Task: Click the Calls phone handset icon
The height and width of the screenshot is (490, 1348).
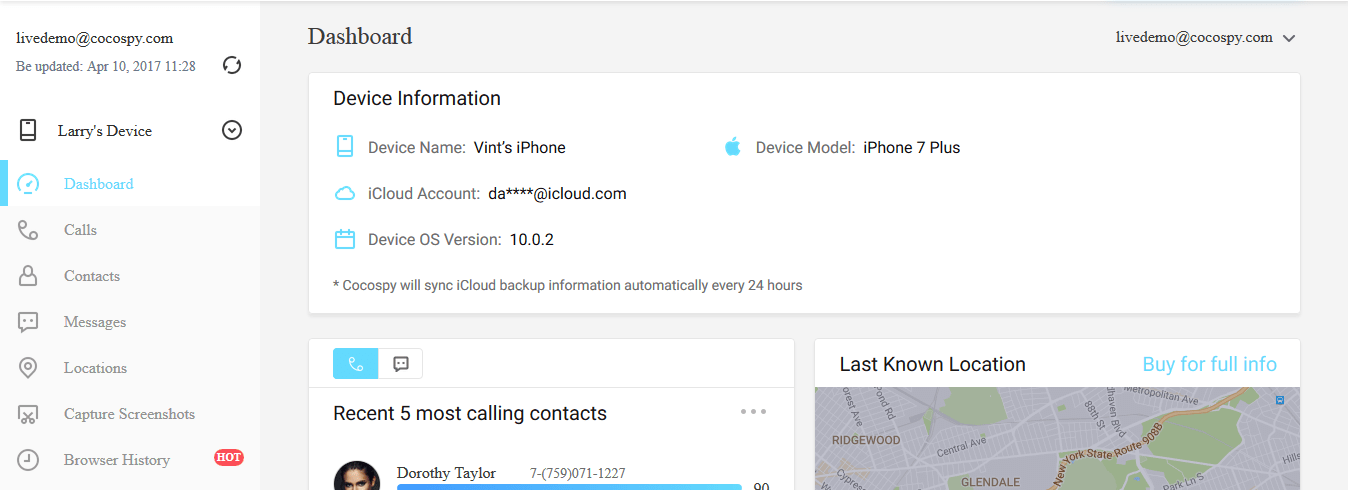Action: 29,230
